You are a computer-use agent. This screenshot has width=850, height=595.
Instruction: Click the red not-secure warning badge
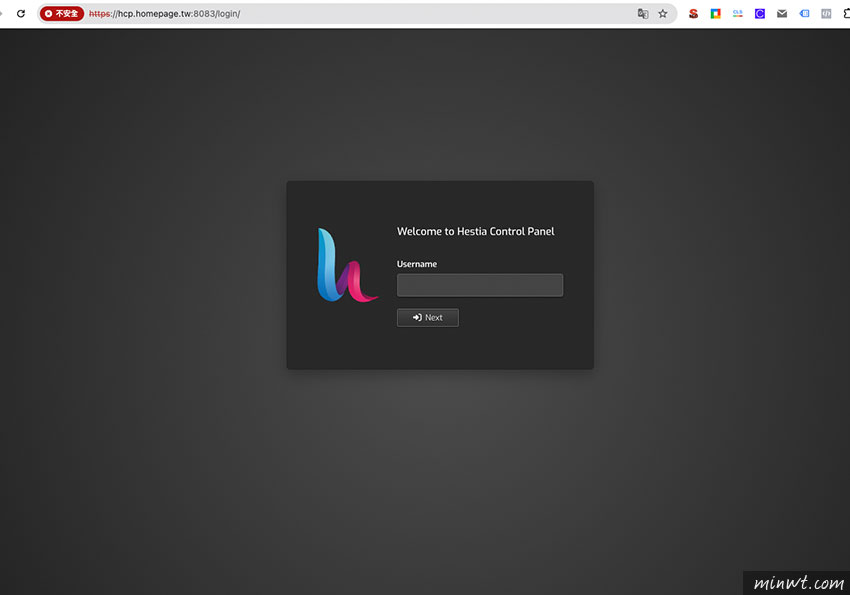[62, 14]
